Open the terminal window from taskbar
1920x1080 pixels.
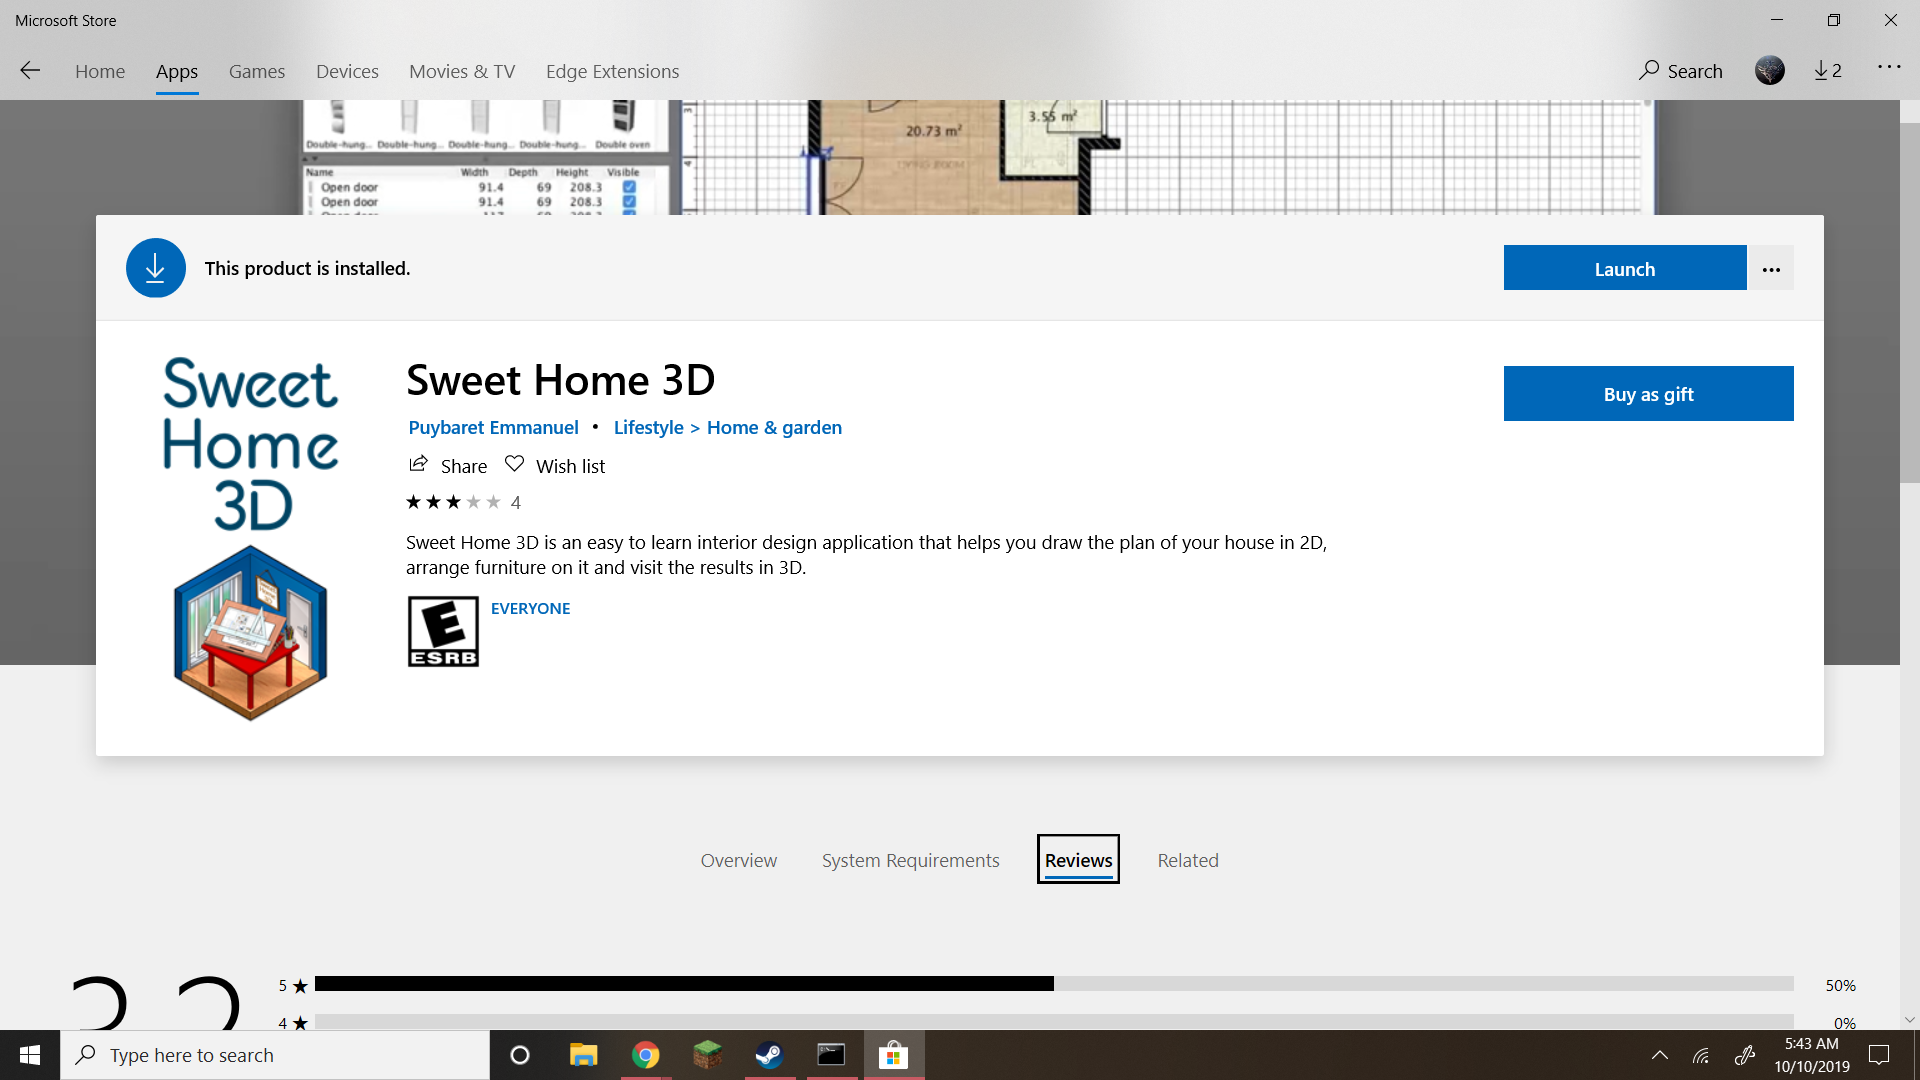pos(831,1055)
